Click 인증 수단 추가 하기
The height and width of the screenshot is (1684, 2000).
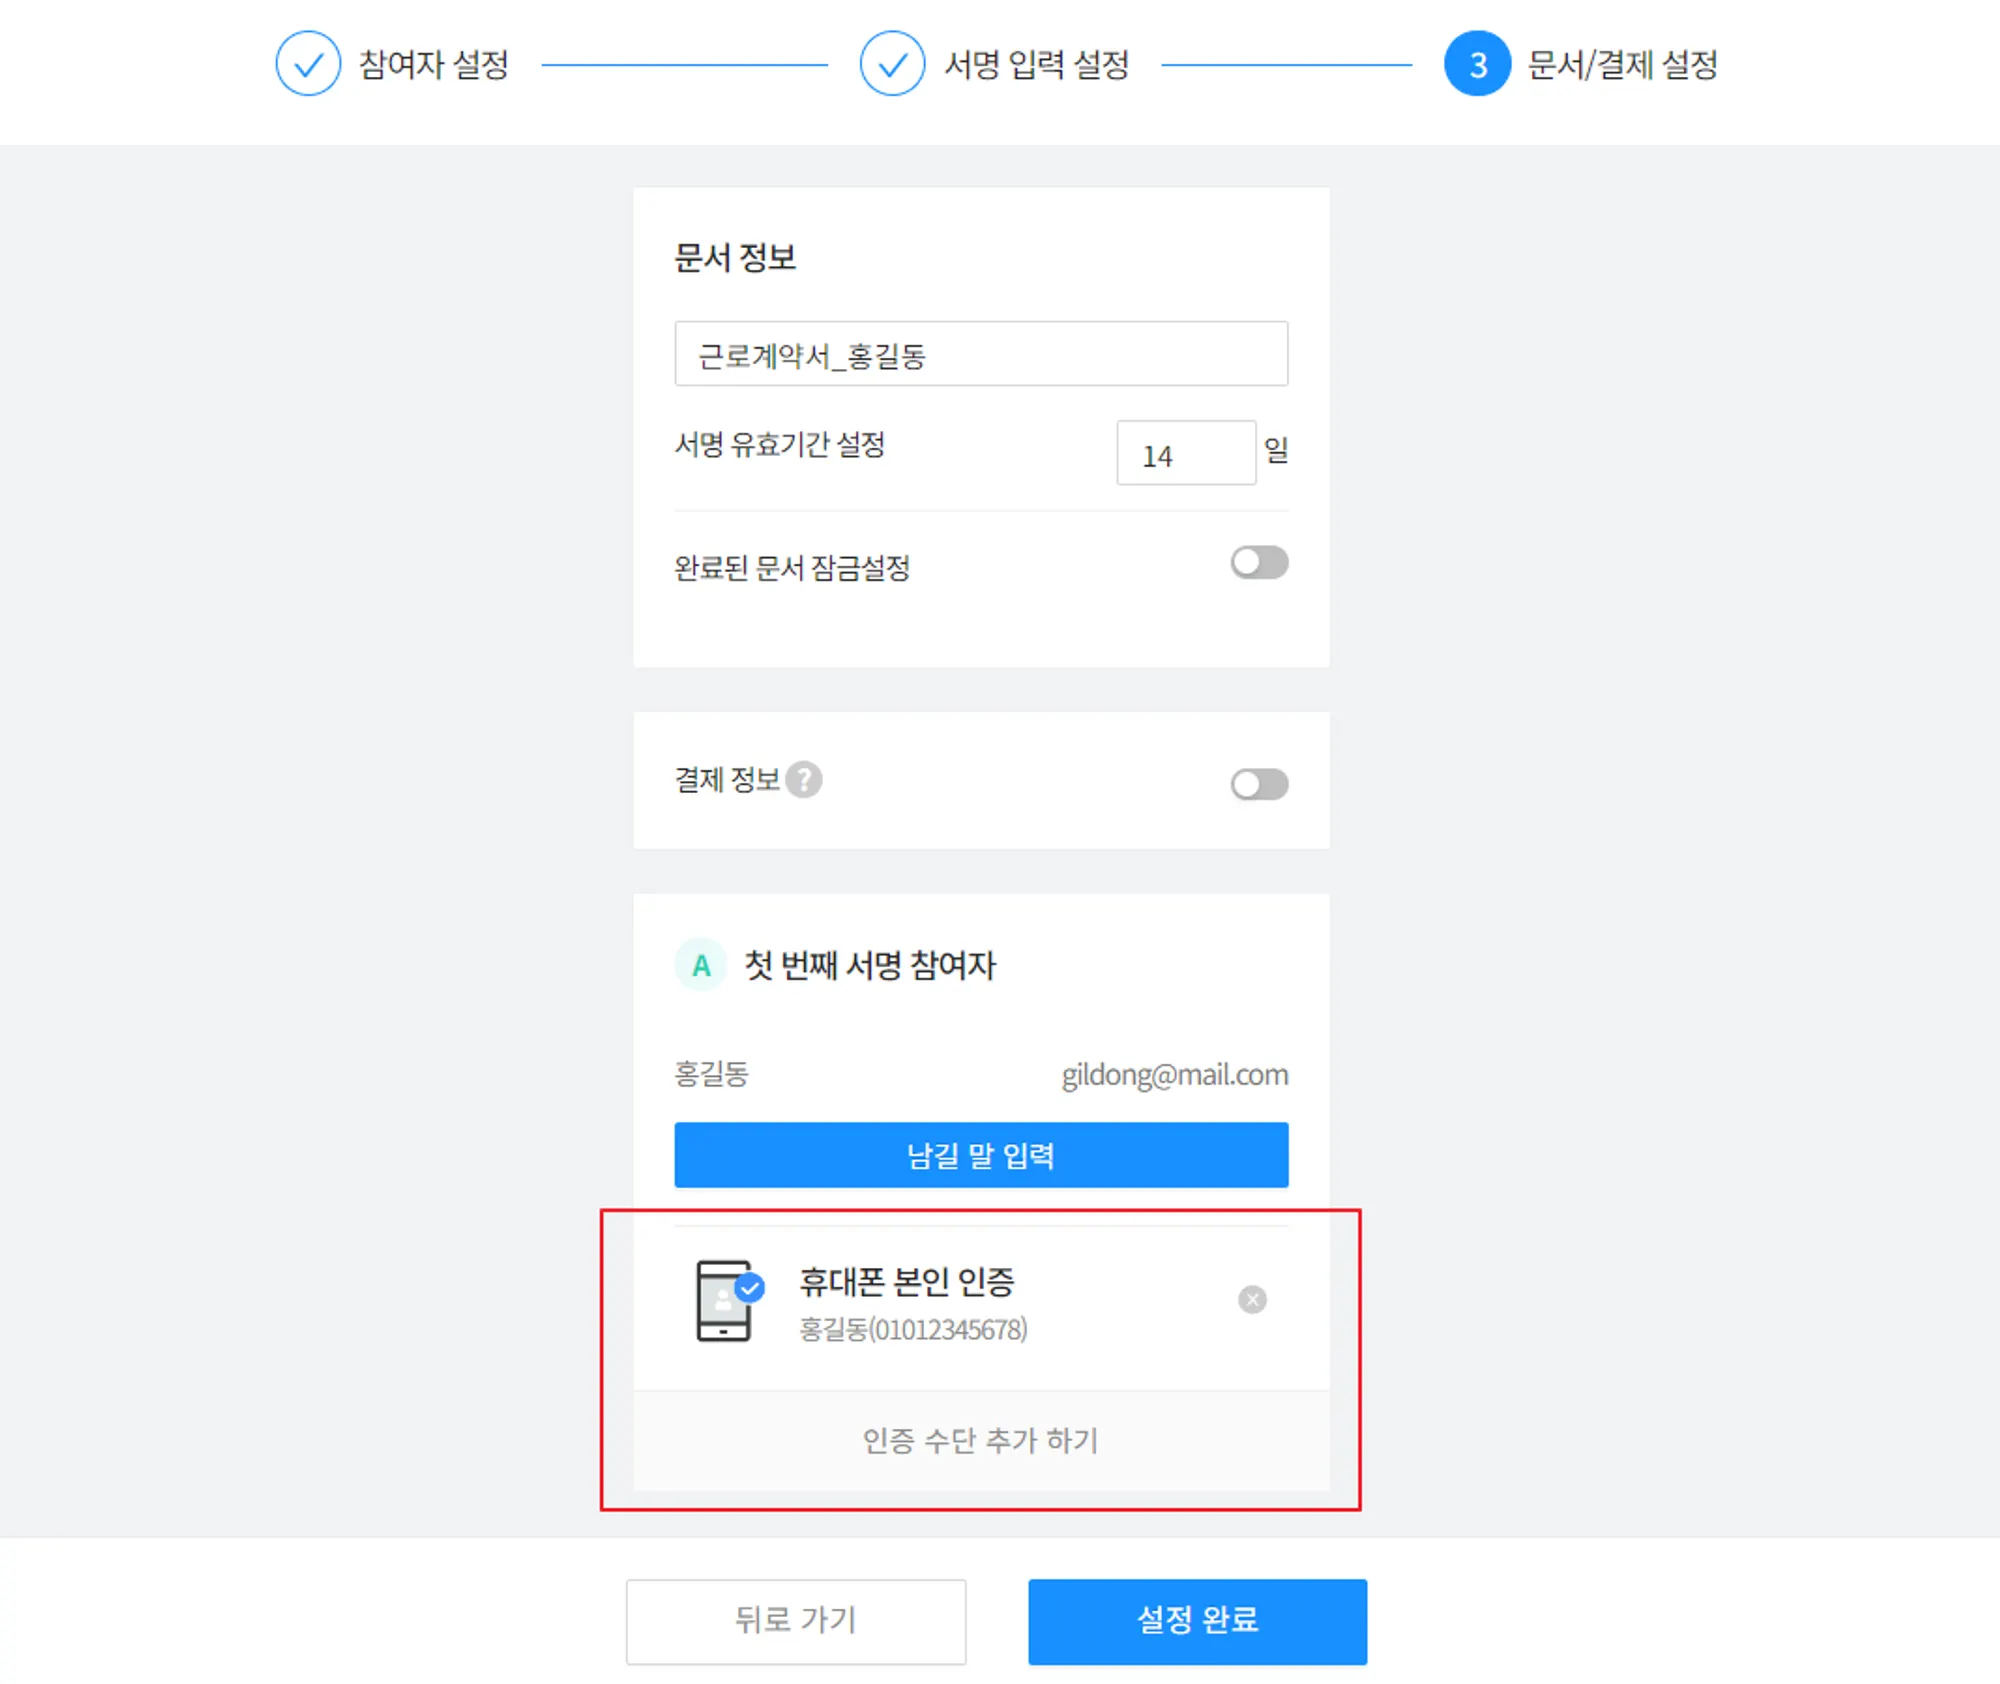tap(981, 1440)
